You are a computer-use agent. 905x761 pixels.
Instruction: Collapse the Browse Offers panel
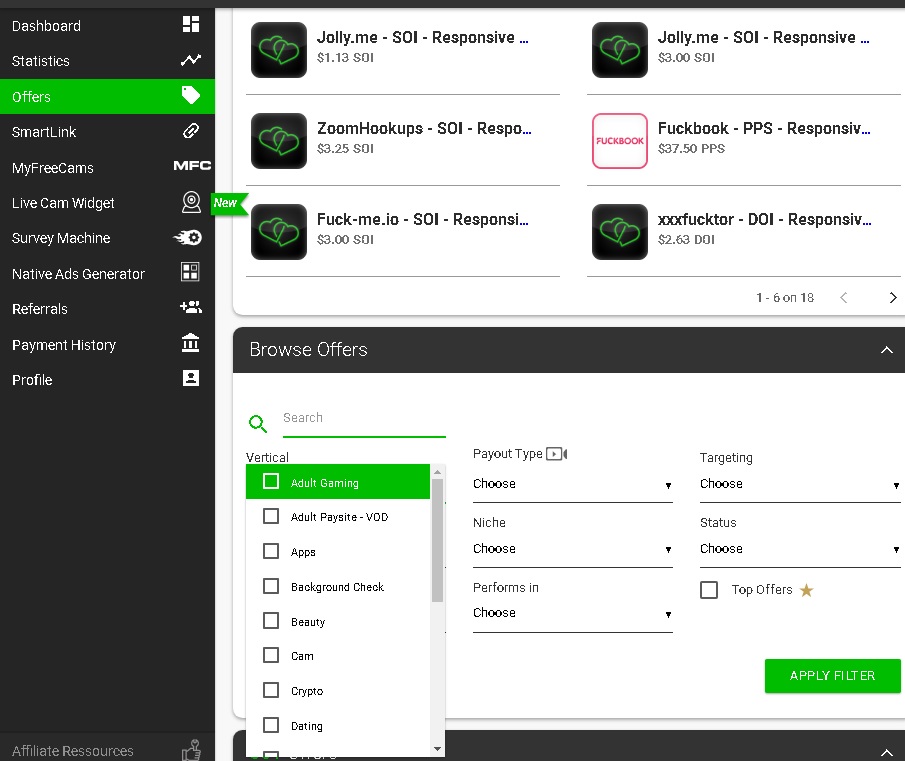coord(887,350)
